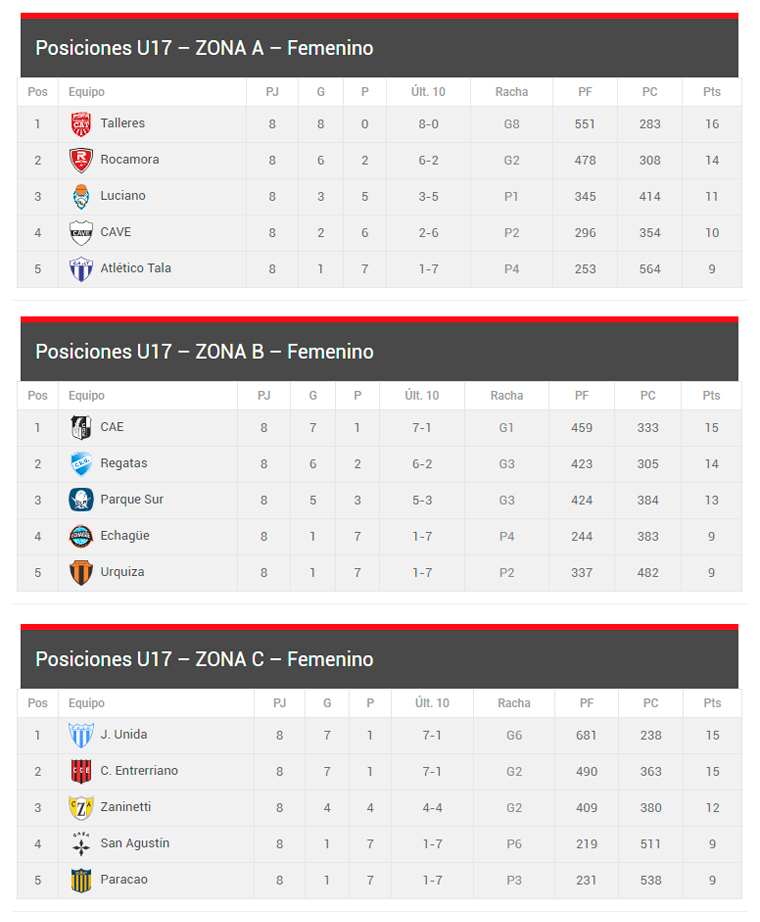Click the Urquiza shield icon
Screen dimensions: 760x922
pyautogui.click(x=81, y=573)
